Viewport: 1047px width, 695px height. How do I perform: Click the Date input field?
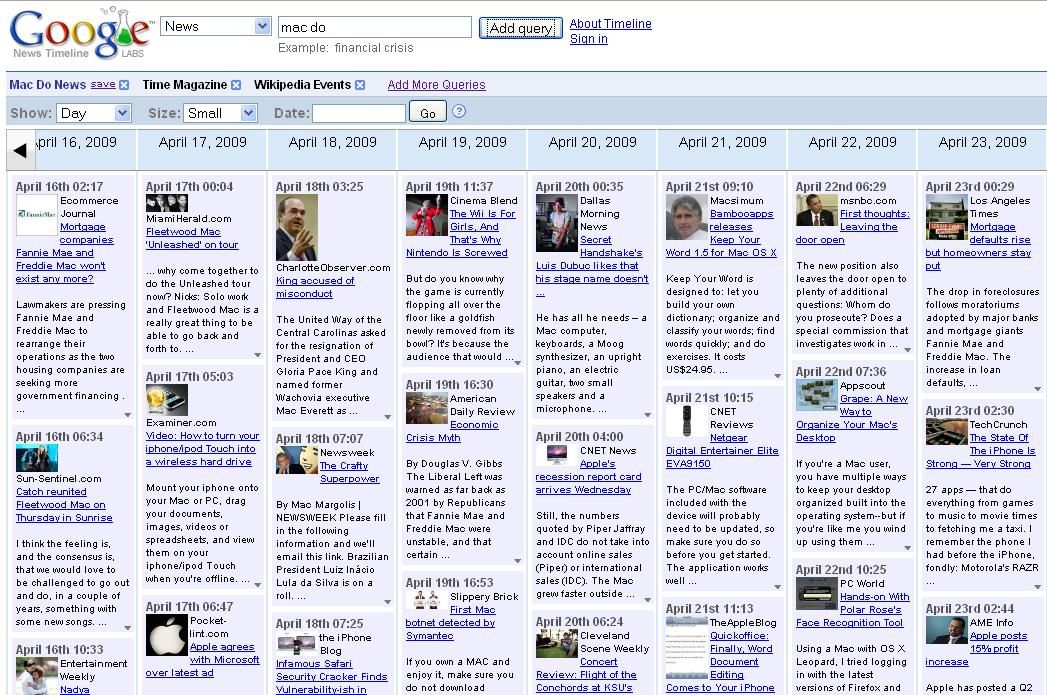[359, 113]
